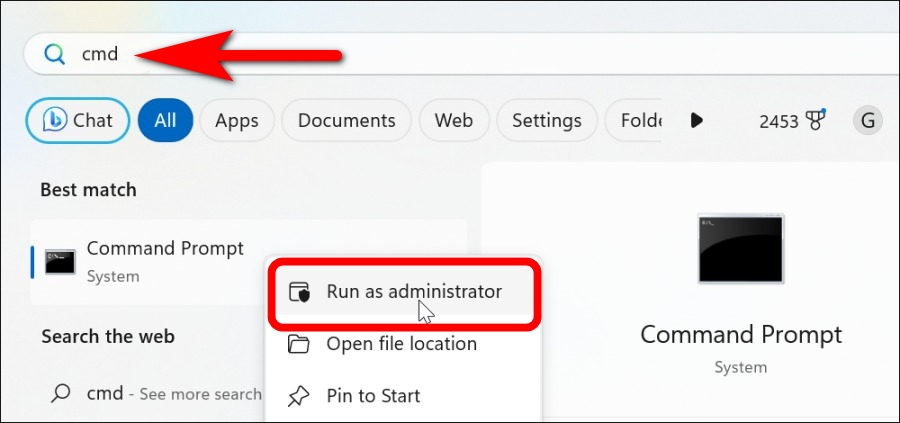900x423 pixels.
Task: Click the Command Prompt icon in best match
Action: [60, 261]
